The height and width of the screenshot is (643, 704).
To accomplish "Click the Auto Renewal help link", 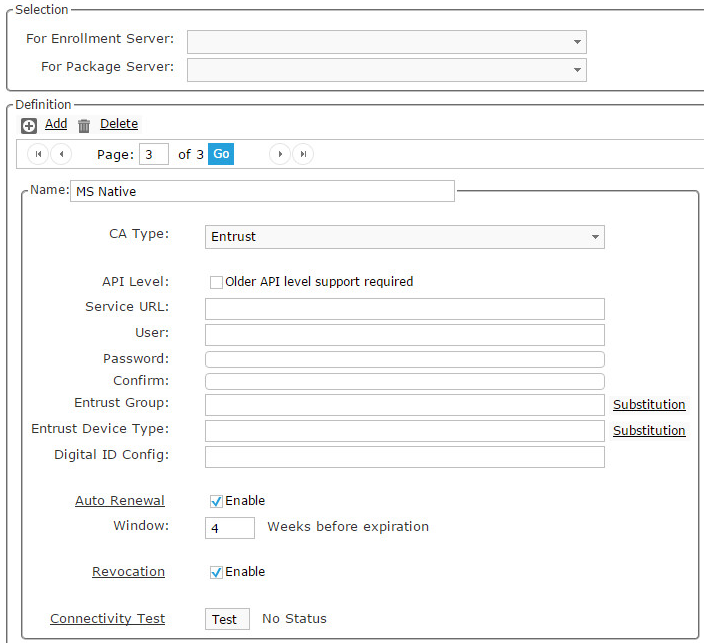I will pyautogui.click(x=120, y=501).
